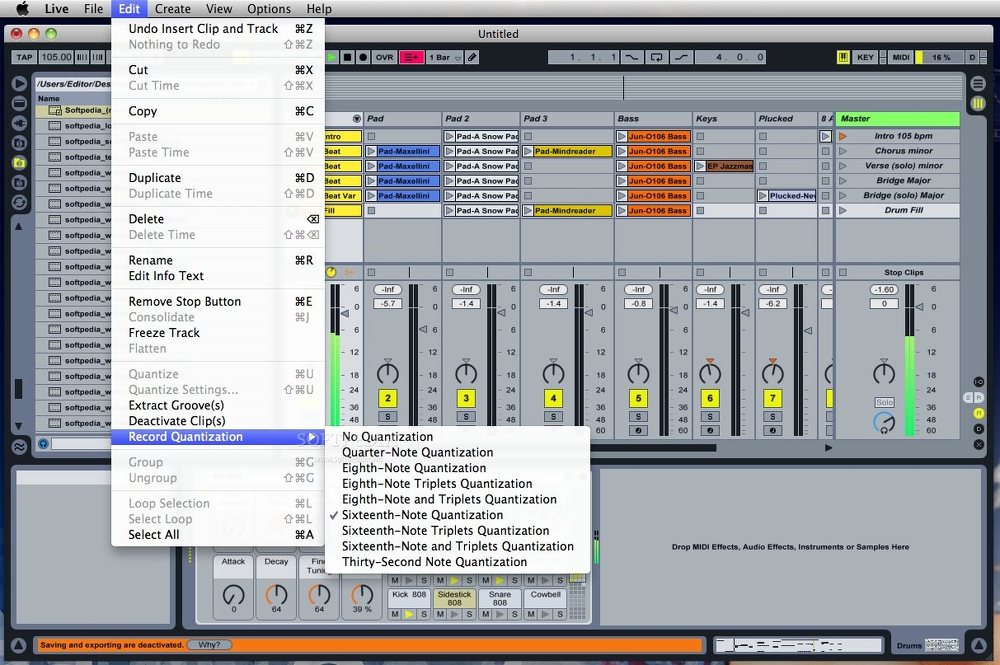Solo track 5 with S button

click(x=638, y=416)
